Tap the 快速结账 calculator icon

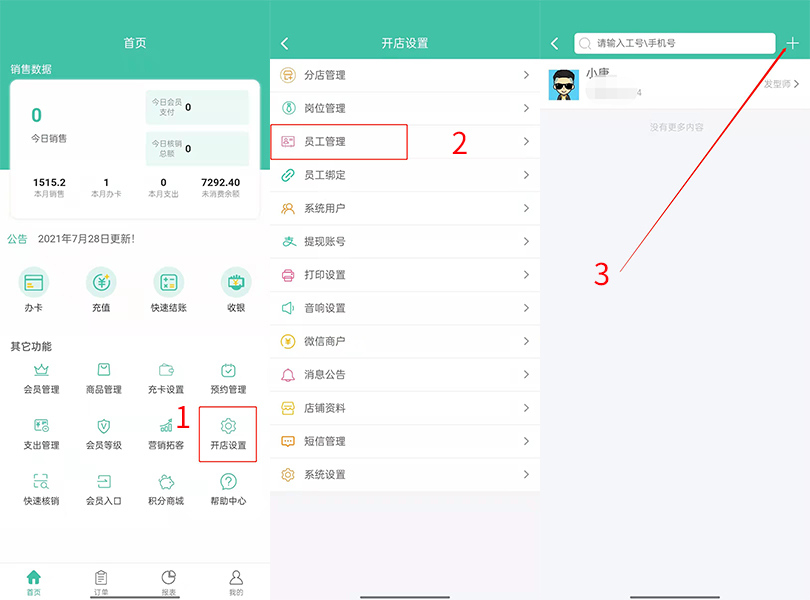168,283
